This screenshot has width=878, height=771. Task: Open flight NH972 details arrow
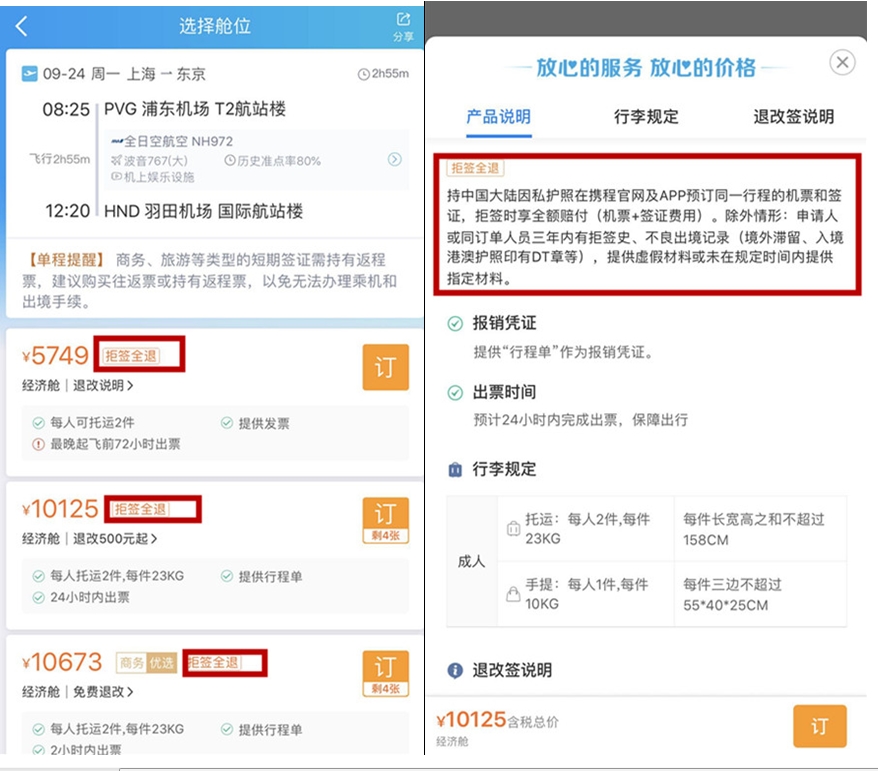click(395, 160)
